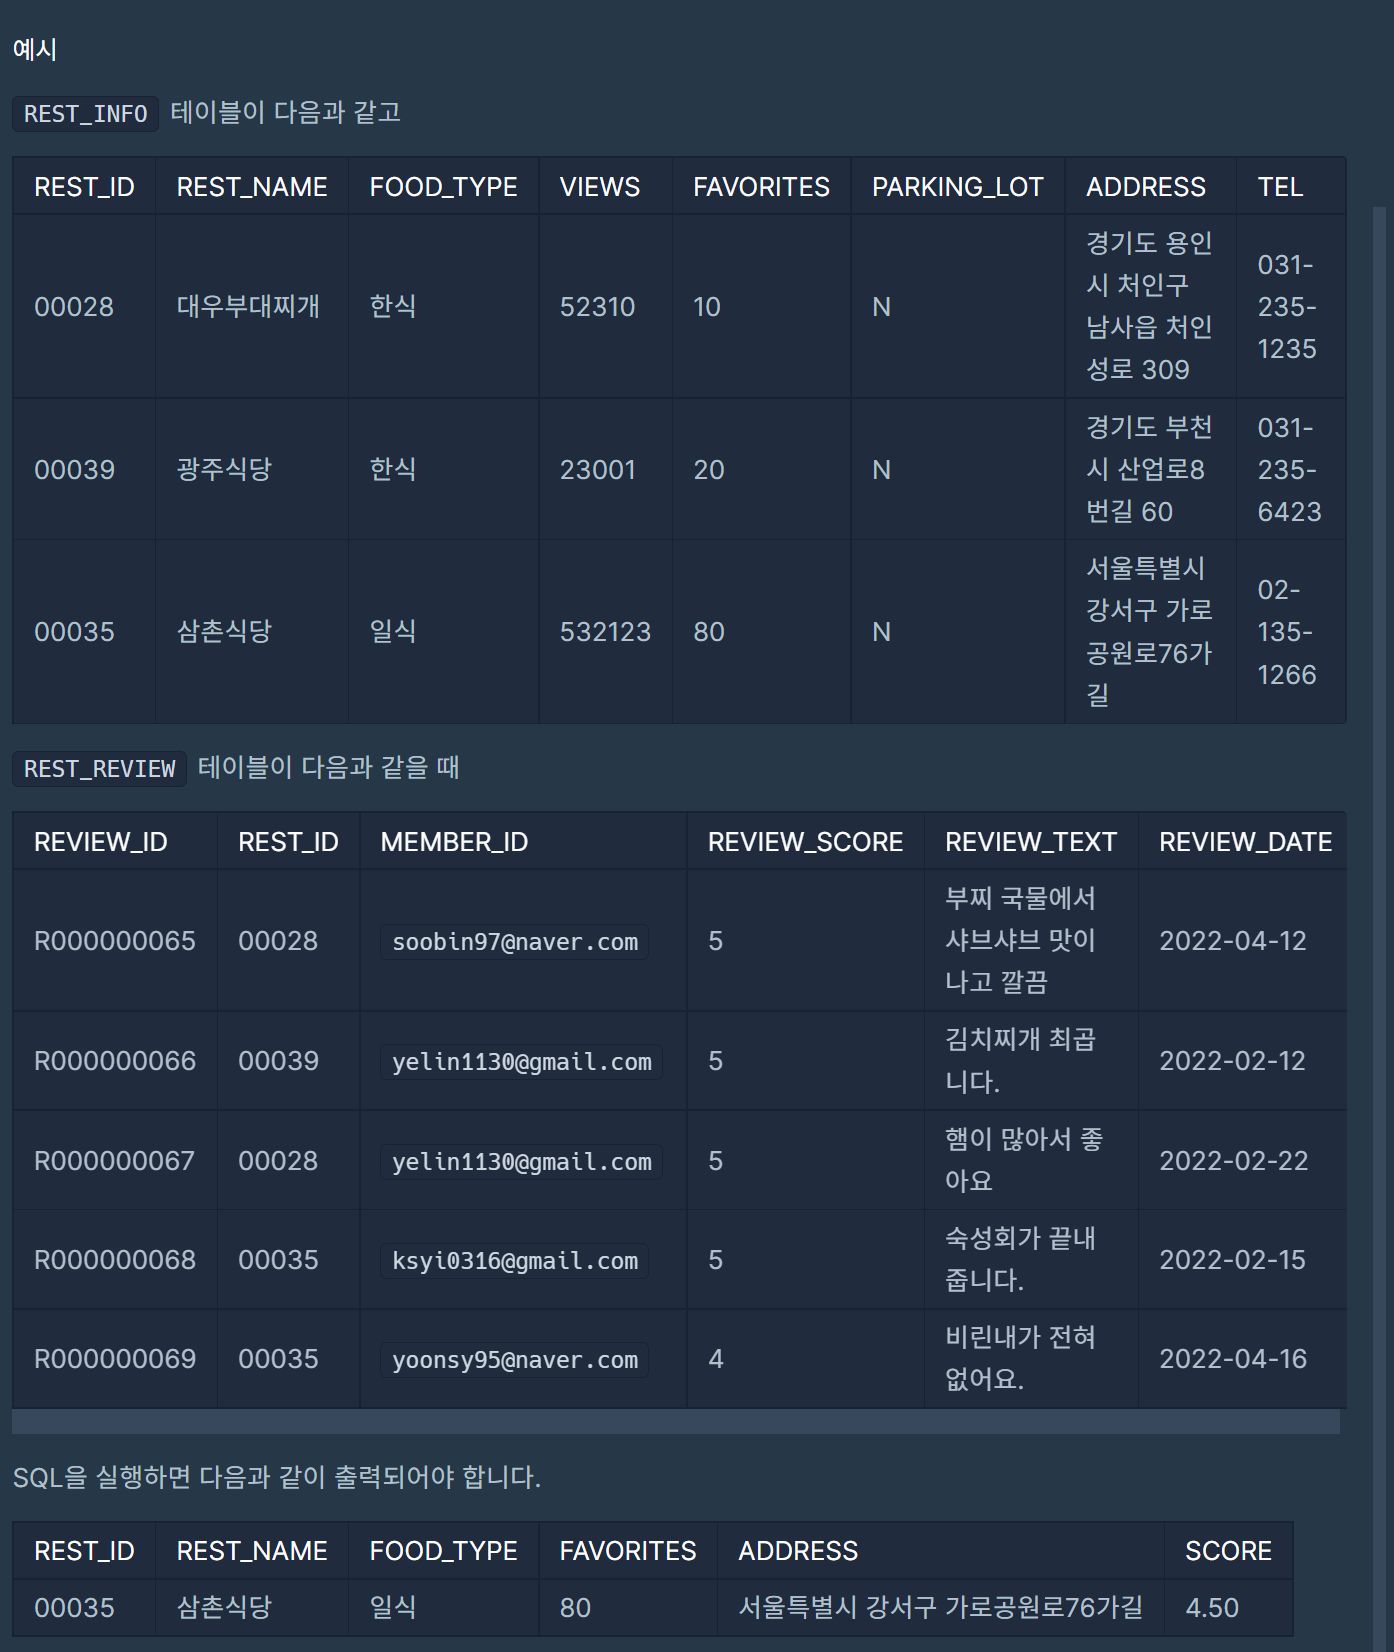Click the sentence SQL을 실행하면 다음과 같이 출력되어야 합니다.
The height and width of the screenshot is (1652, 1394).
tap(277, 1477)
